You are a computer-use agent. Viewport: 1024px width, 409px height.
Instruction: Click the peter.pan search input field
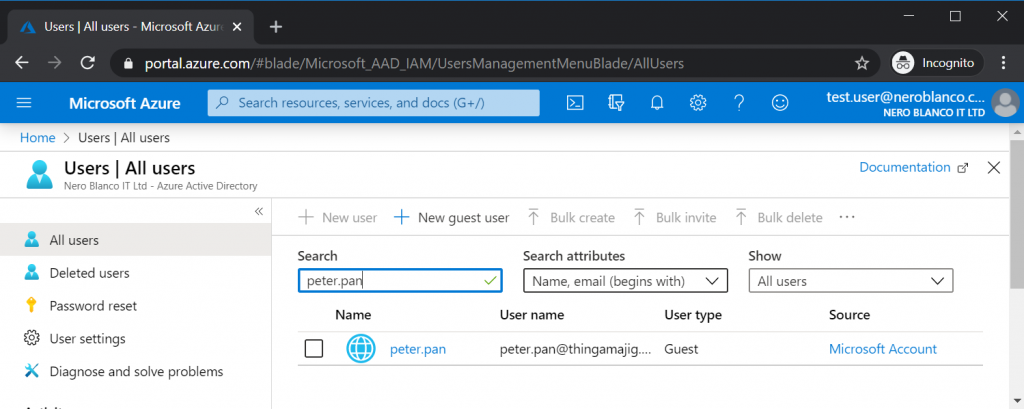400,281
